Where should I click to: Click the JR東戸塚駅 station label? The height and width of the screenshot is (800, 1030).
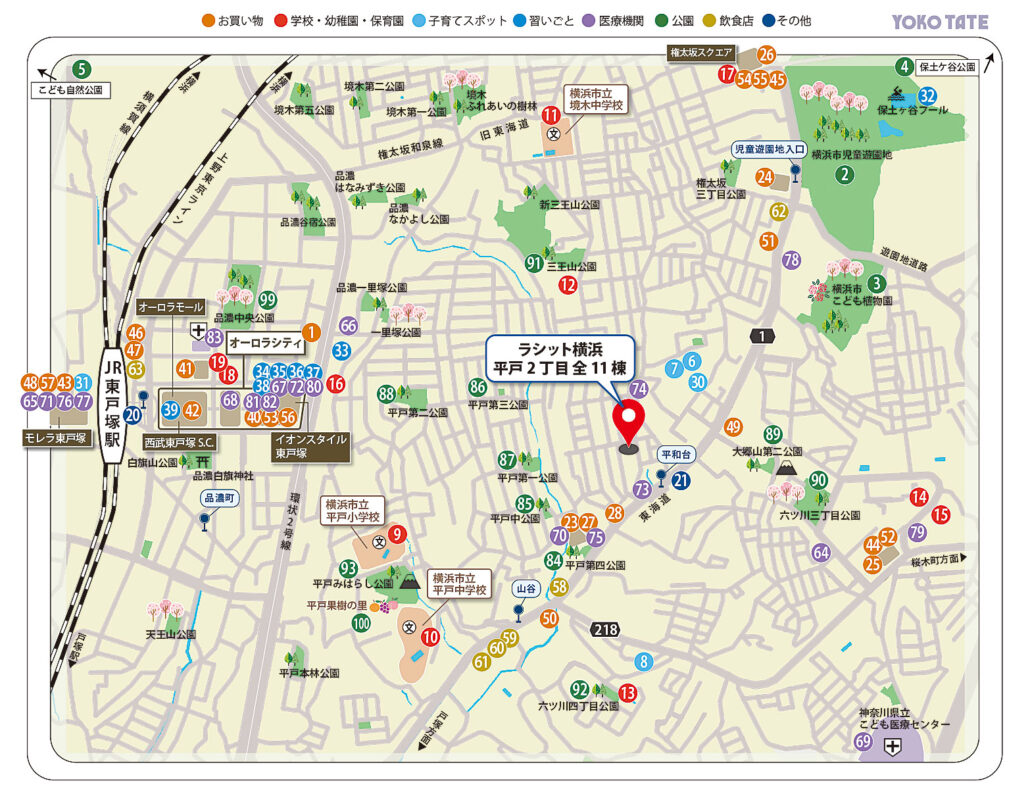tap(115, 407)
